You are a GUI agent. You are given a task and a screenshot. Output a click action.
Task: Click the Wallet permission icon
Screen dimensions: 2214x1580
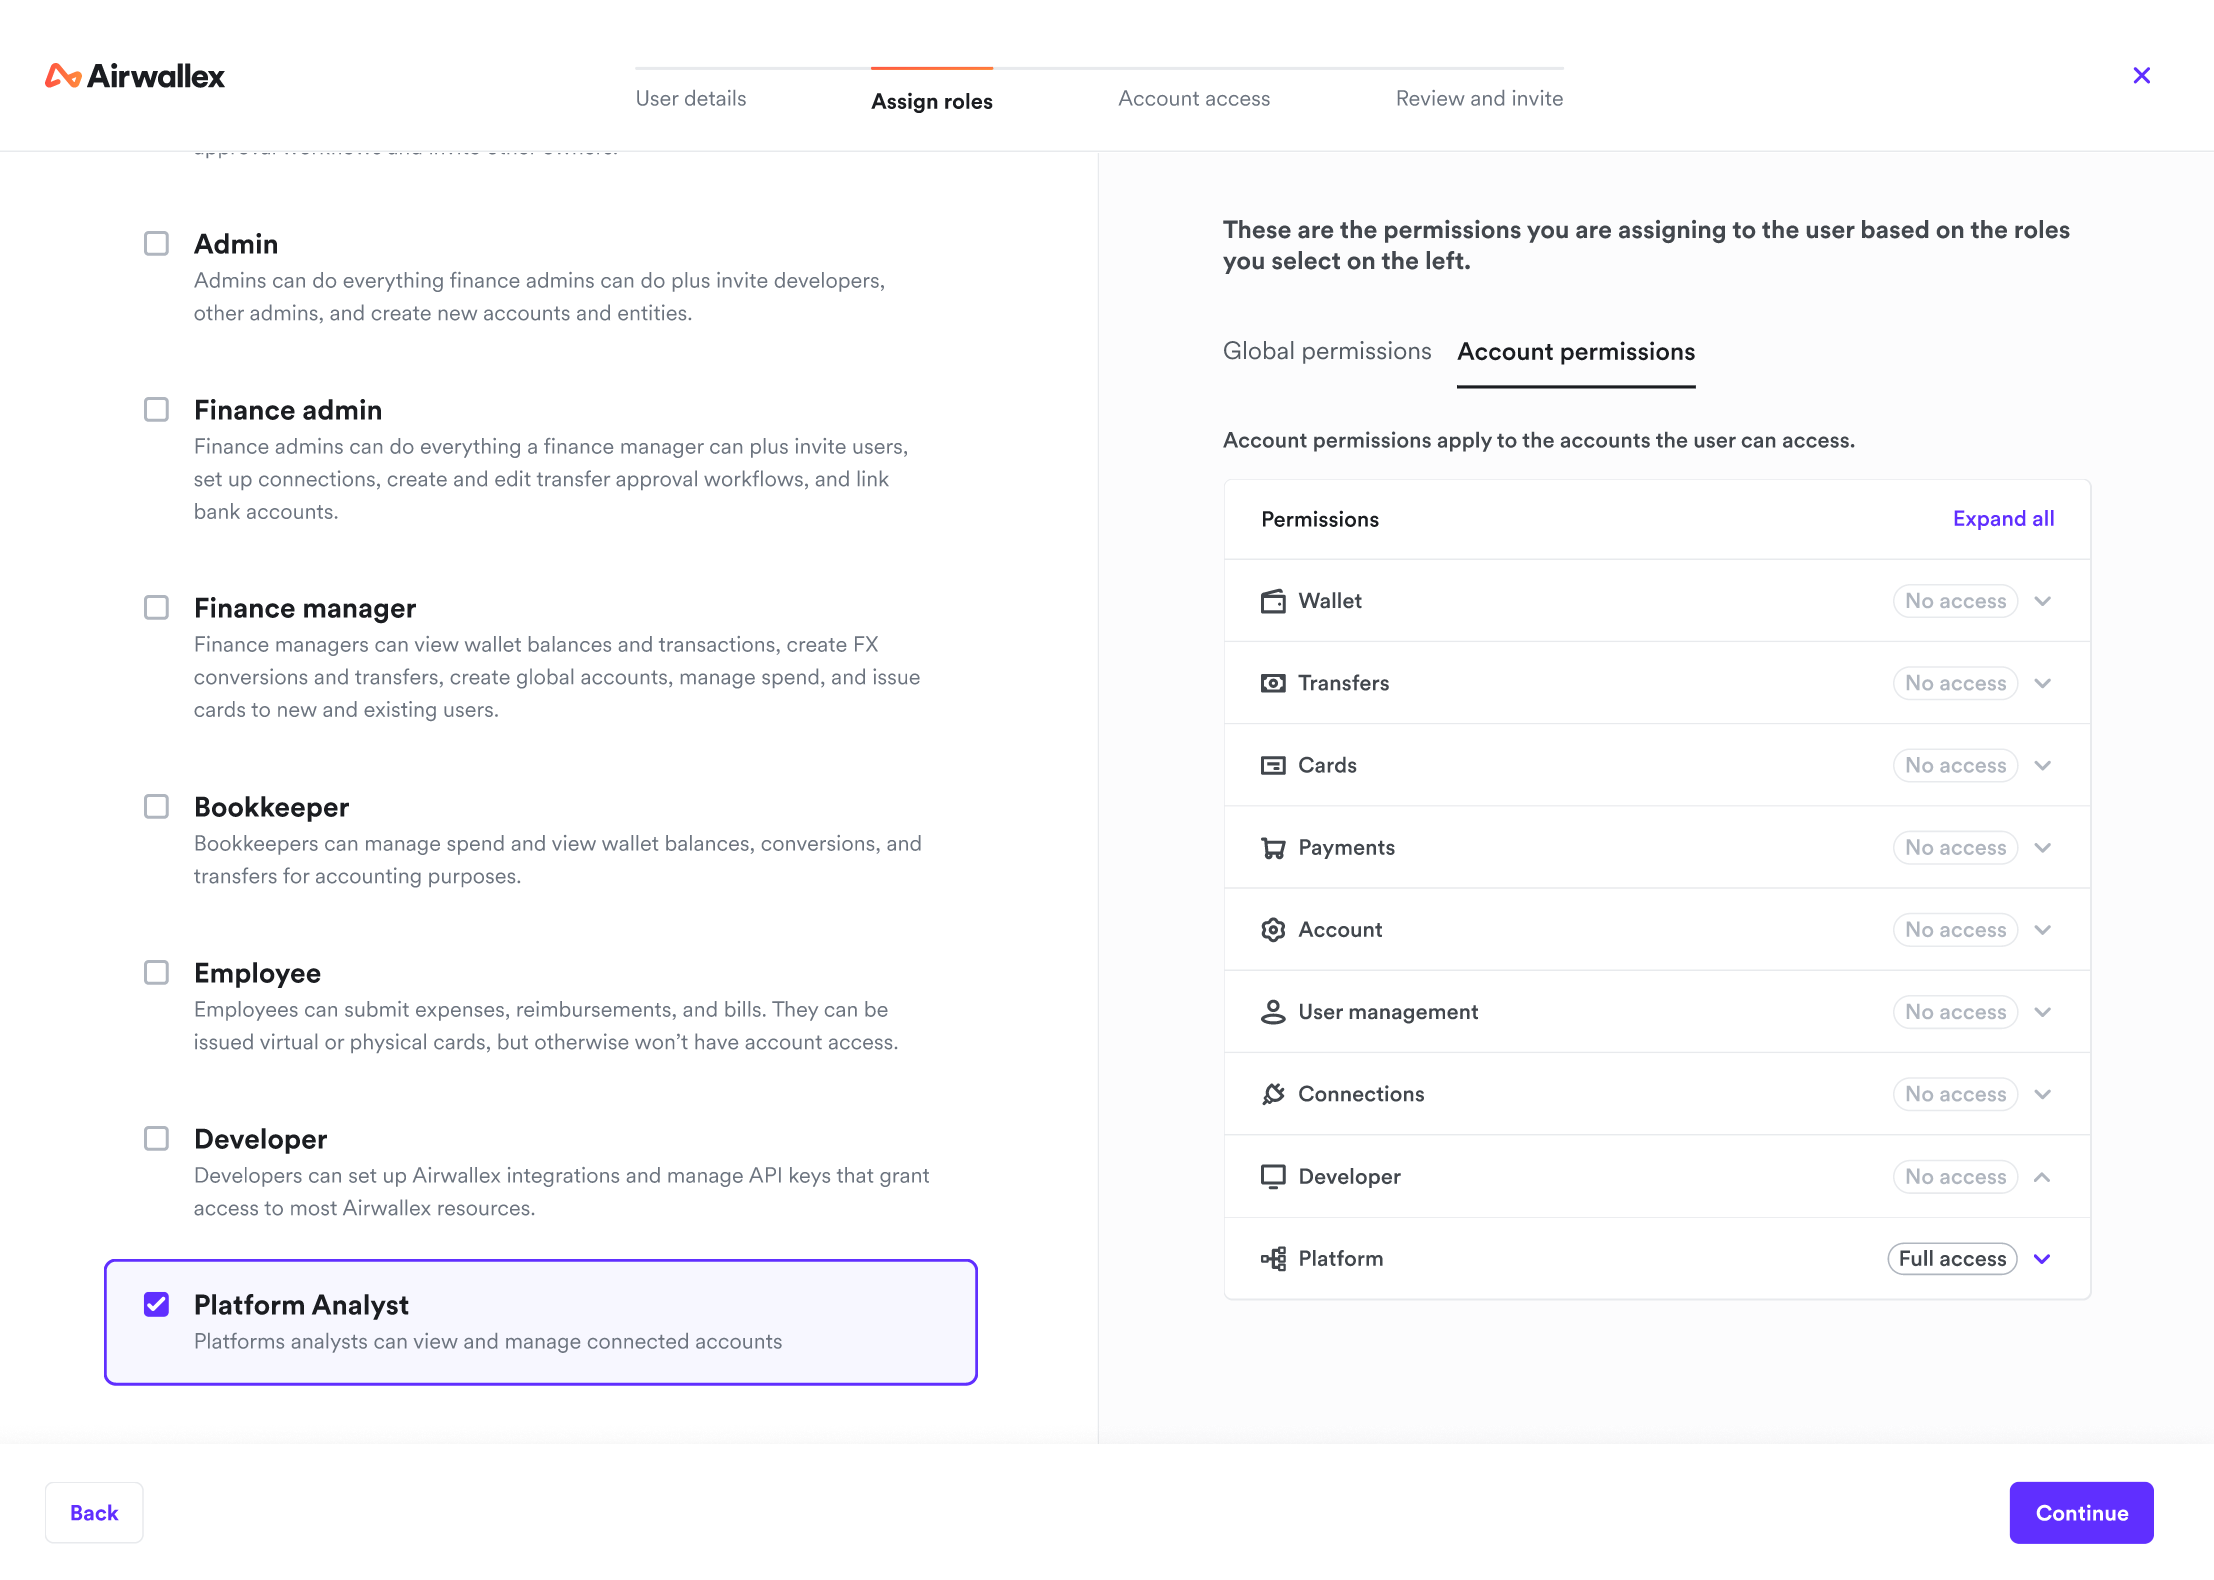point(1273,601)
